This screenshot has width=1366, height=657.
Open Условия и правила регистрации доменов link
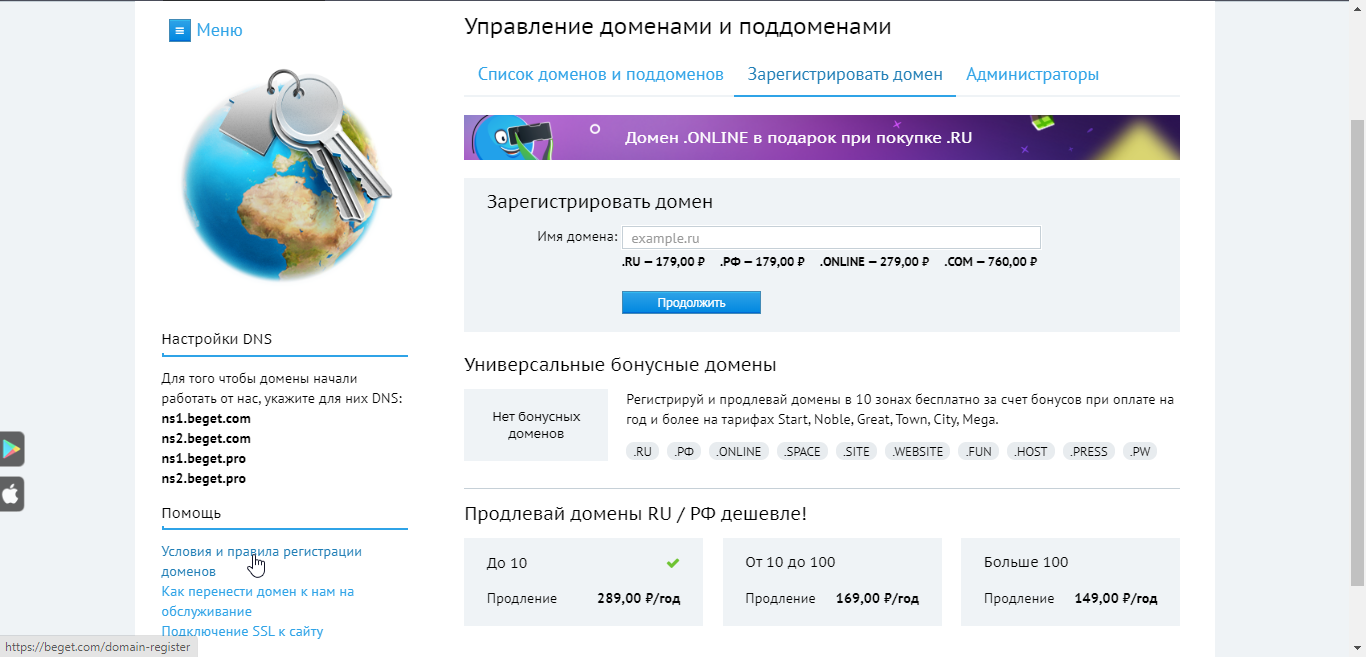262,561
